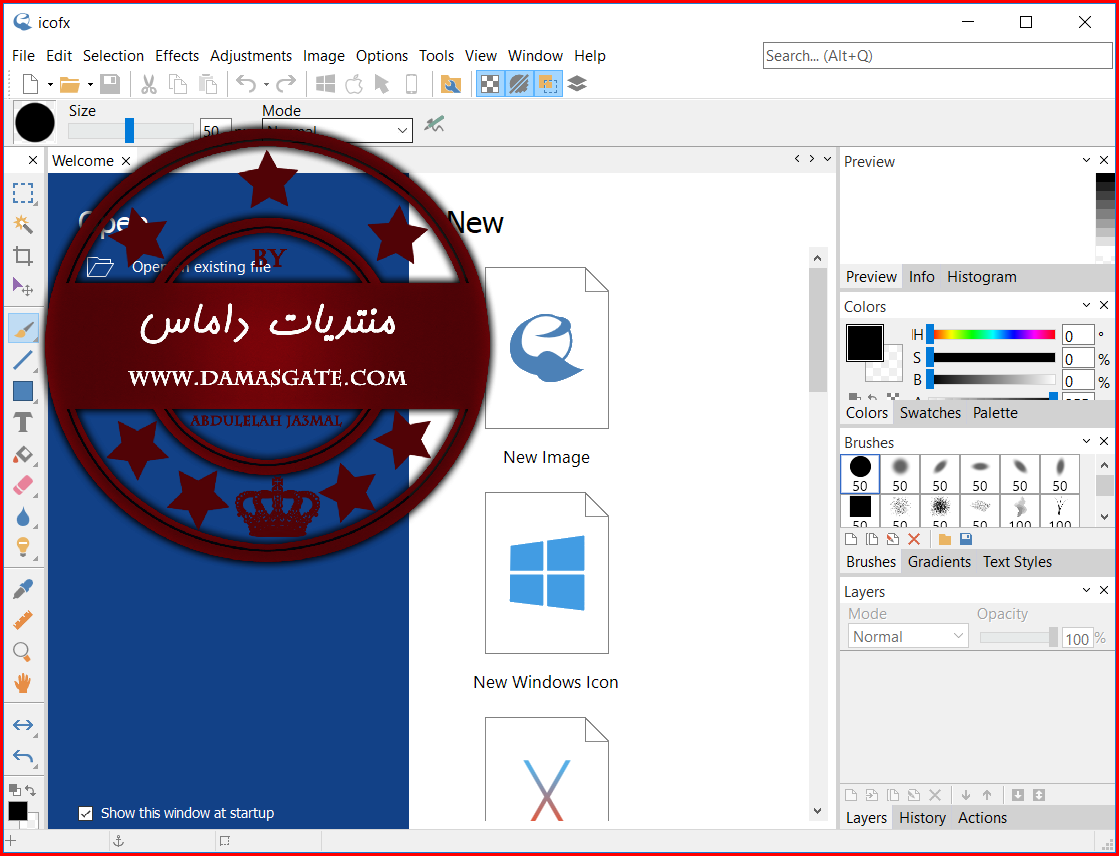Choose the Paint Bucket fill tool
This screenshot has height=856, width=1119.
[x=23, y=454]
